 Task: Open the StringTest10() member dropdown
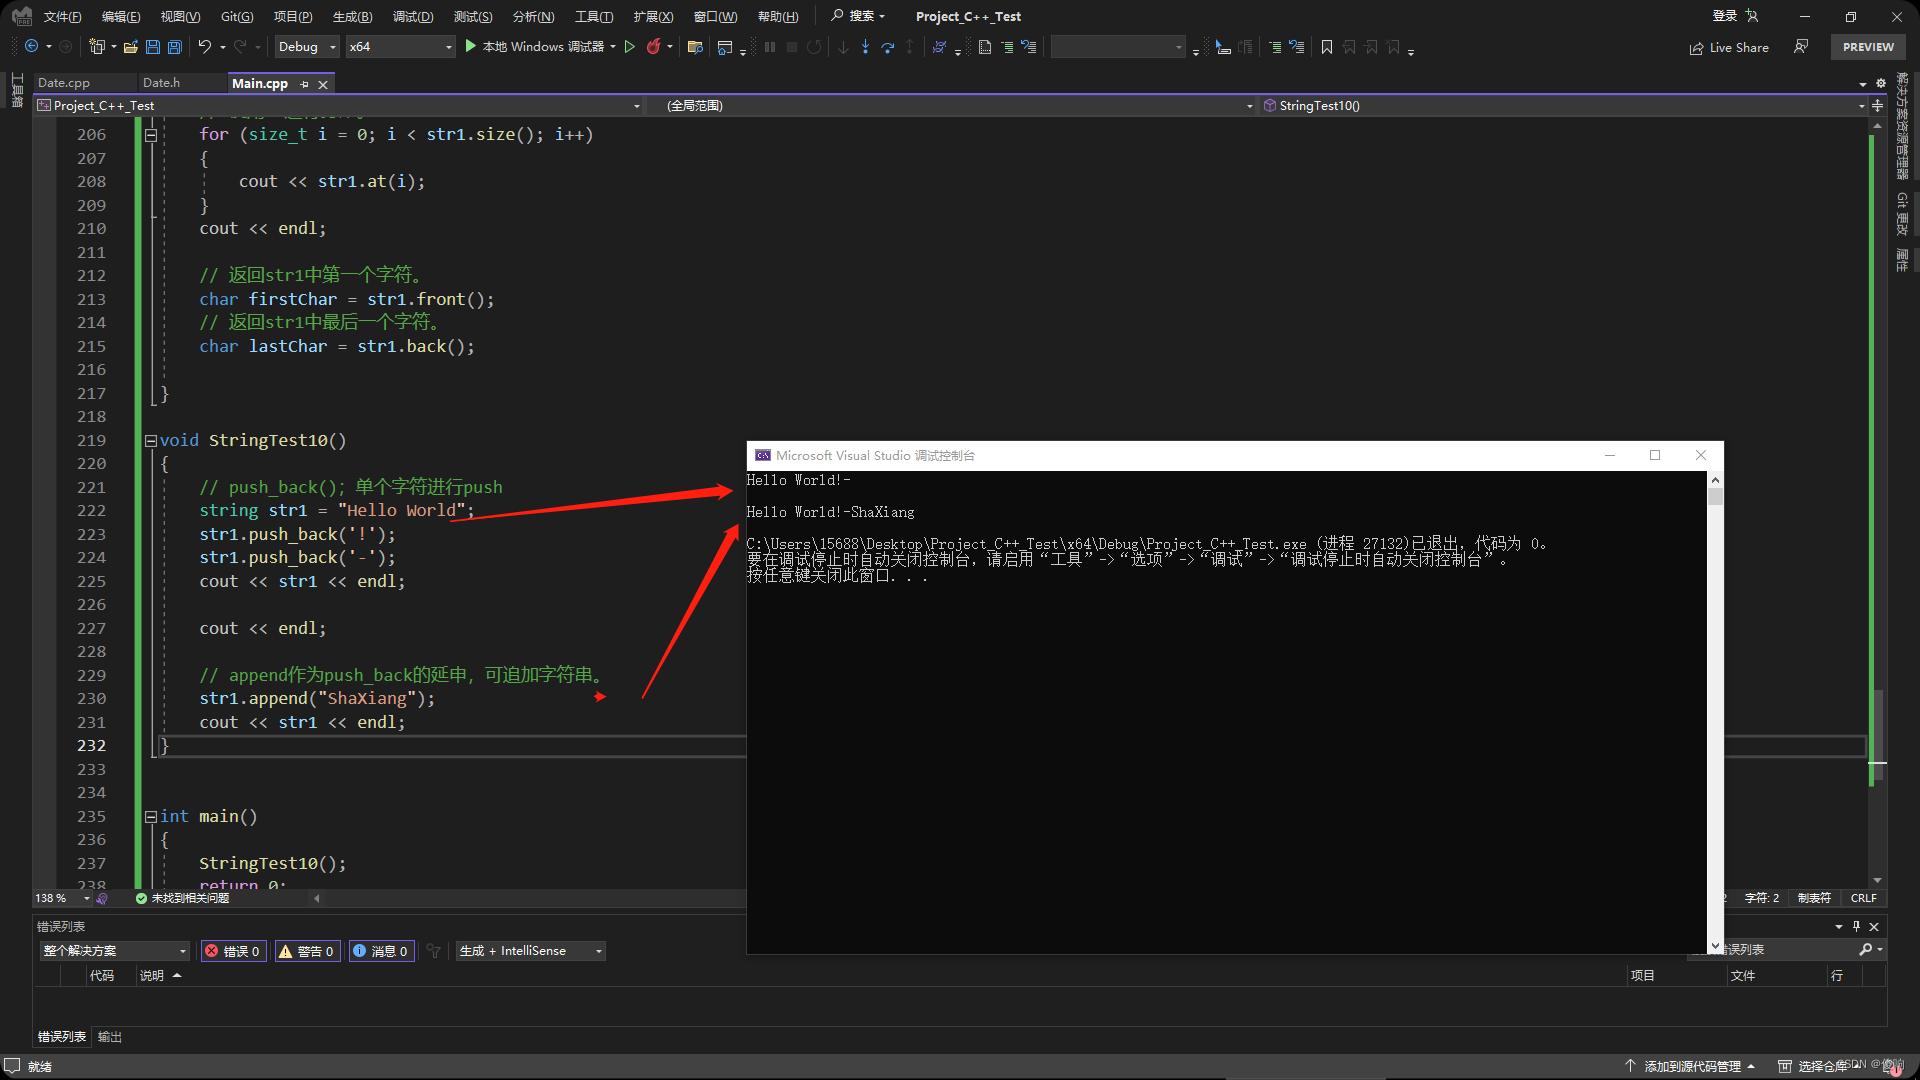coord(1563,105)
